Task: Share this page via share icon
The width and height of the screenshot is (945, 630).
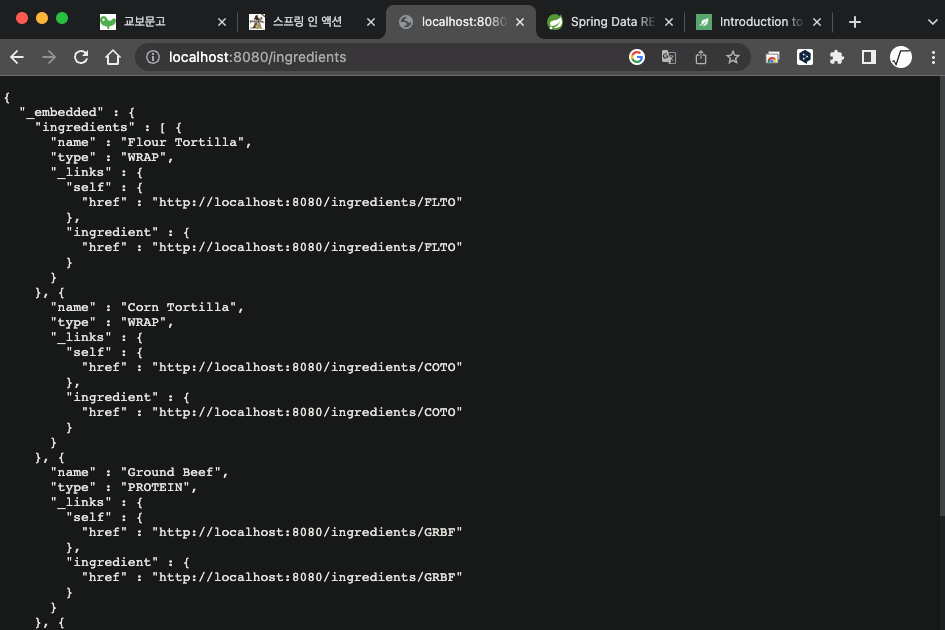Action: 701,57
